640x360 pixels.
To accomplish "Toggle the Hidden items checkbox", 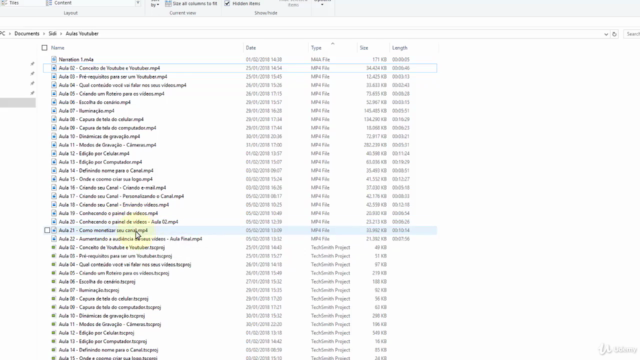I will pos(227,3).
